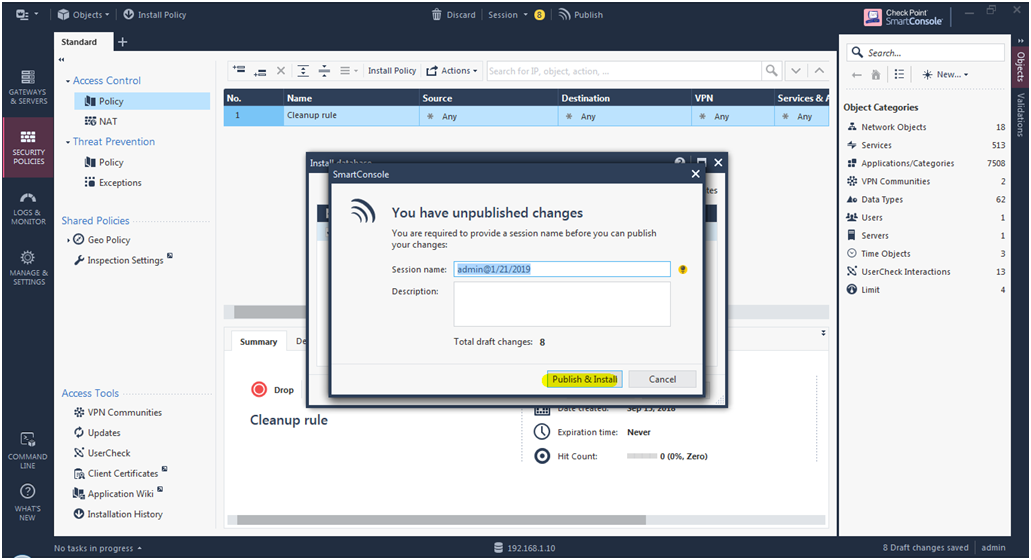Open New... dropdown in Objects panel
Image resolution: width=1031 pixels, height=560 pixels.
click(945, 74)
